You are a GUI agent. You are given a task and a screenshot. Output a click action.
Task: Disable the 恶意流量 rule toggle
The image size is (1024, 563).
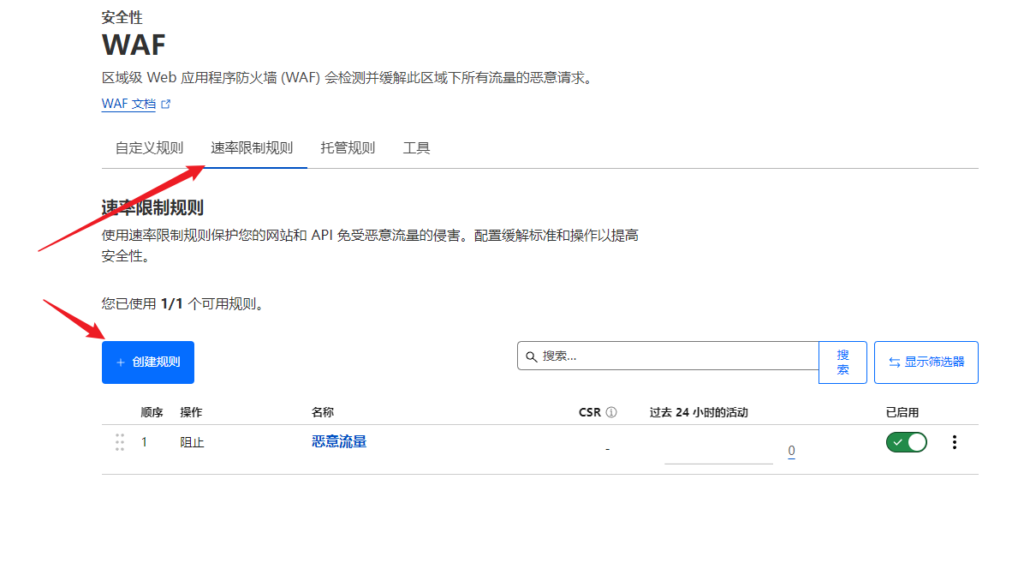(906, 442)
